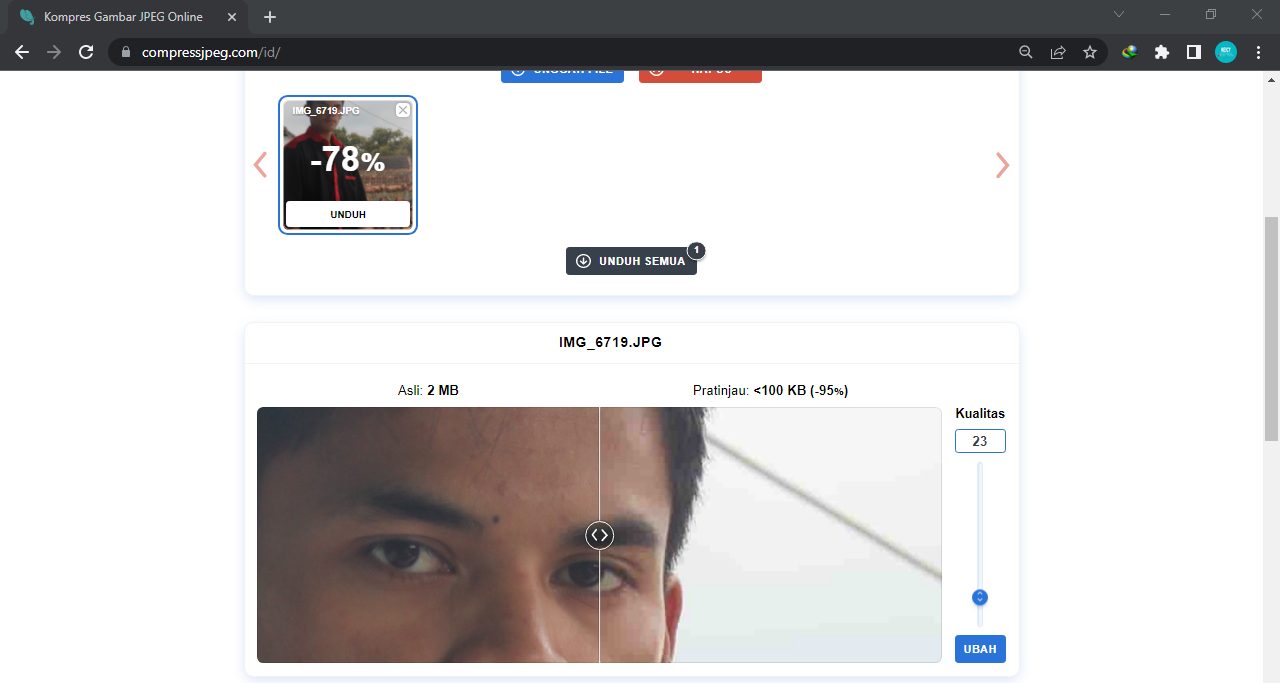Click the Asli: 2 MB label

point(428,390)
